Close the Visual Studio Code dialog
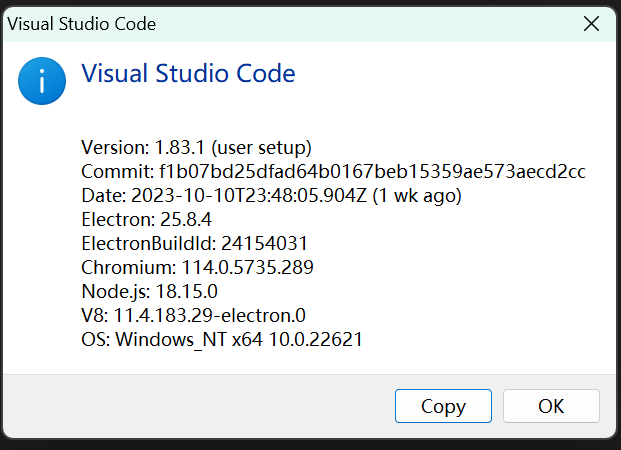 pos(591,24)
